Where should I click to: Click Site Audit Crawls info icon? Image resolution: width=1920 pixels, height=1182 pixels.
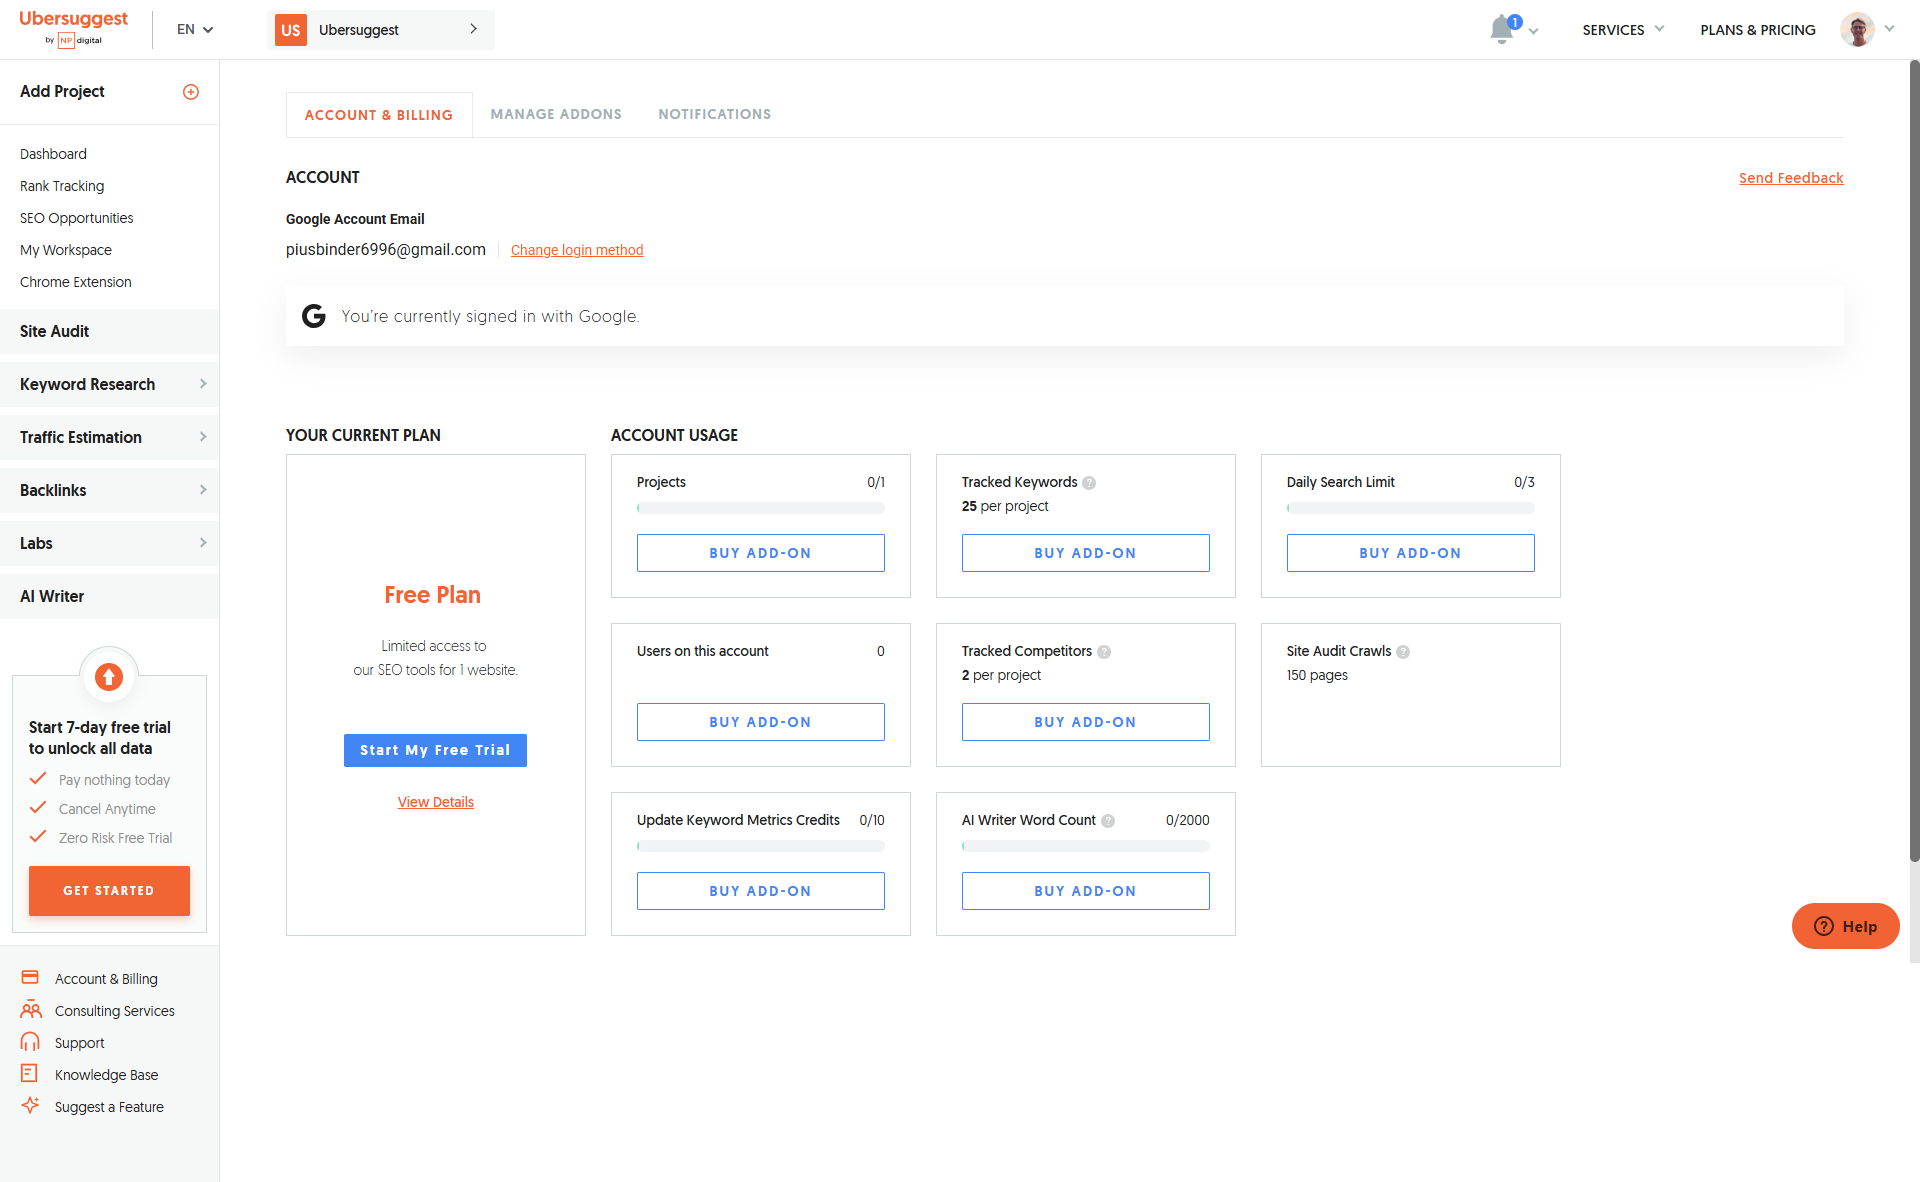click(1403, 652)
